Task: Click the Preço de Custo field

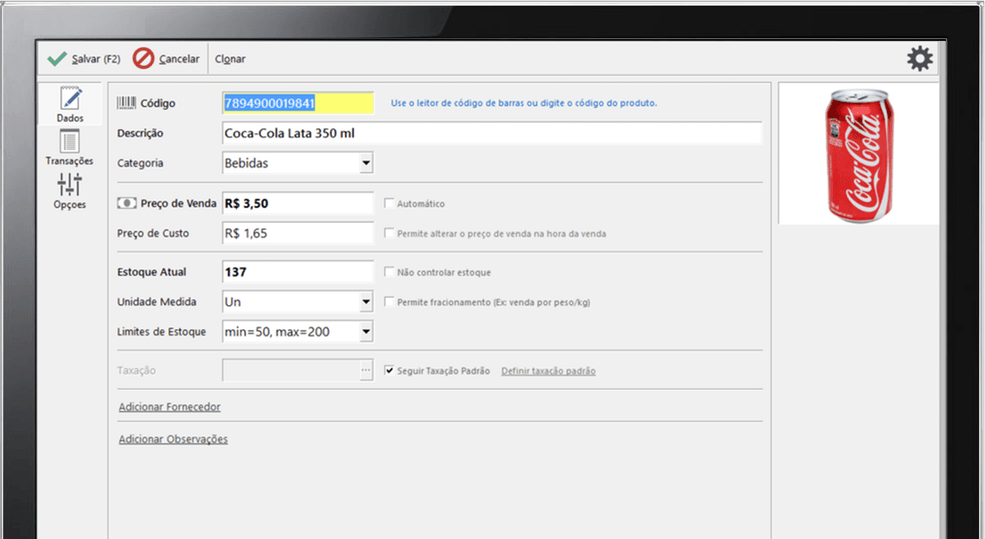Action: (298, 233)
